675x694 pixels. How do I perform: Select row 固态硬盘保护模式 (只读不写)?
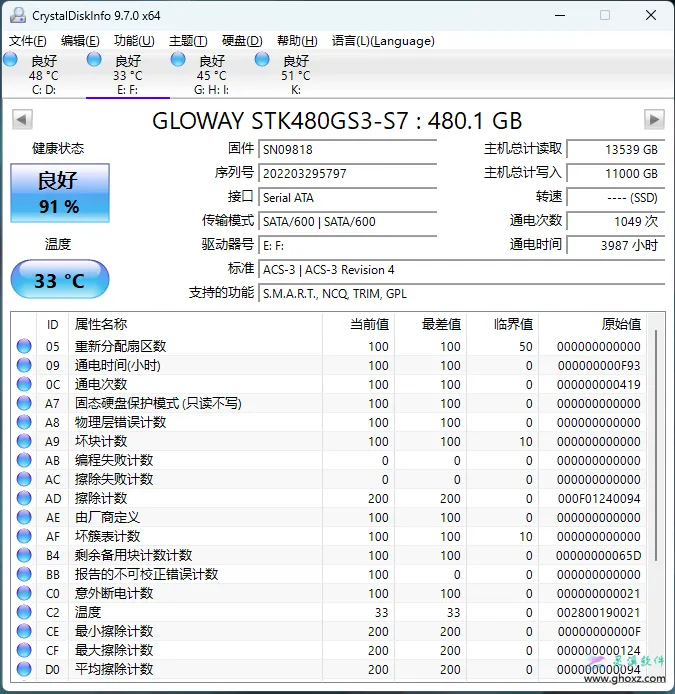click(x=328, y=403)
